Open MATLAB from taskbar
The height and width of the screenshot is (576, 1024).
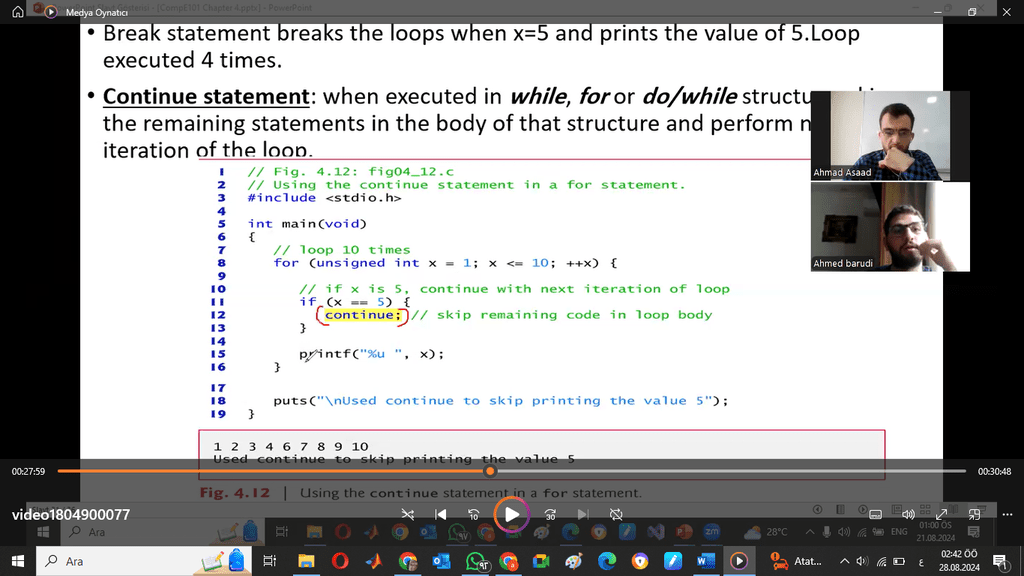click(x=374, y=561)
